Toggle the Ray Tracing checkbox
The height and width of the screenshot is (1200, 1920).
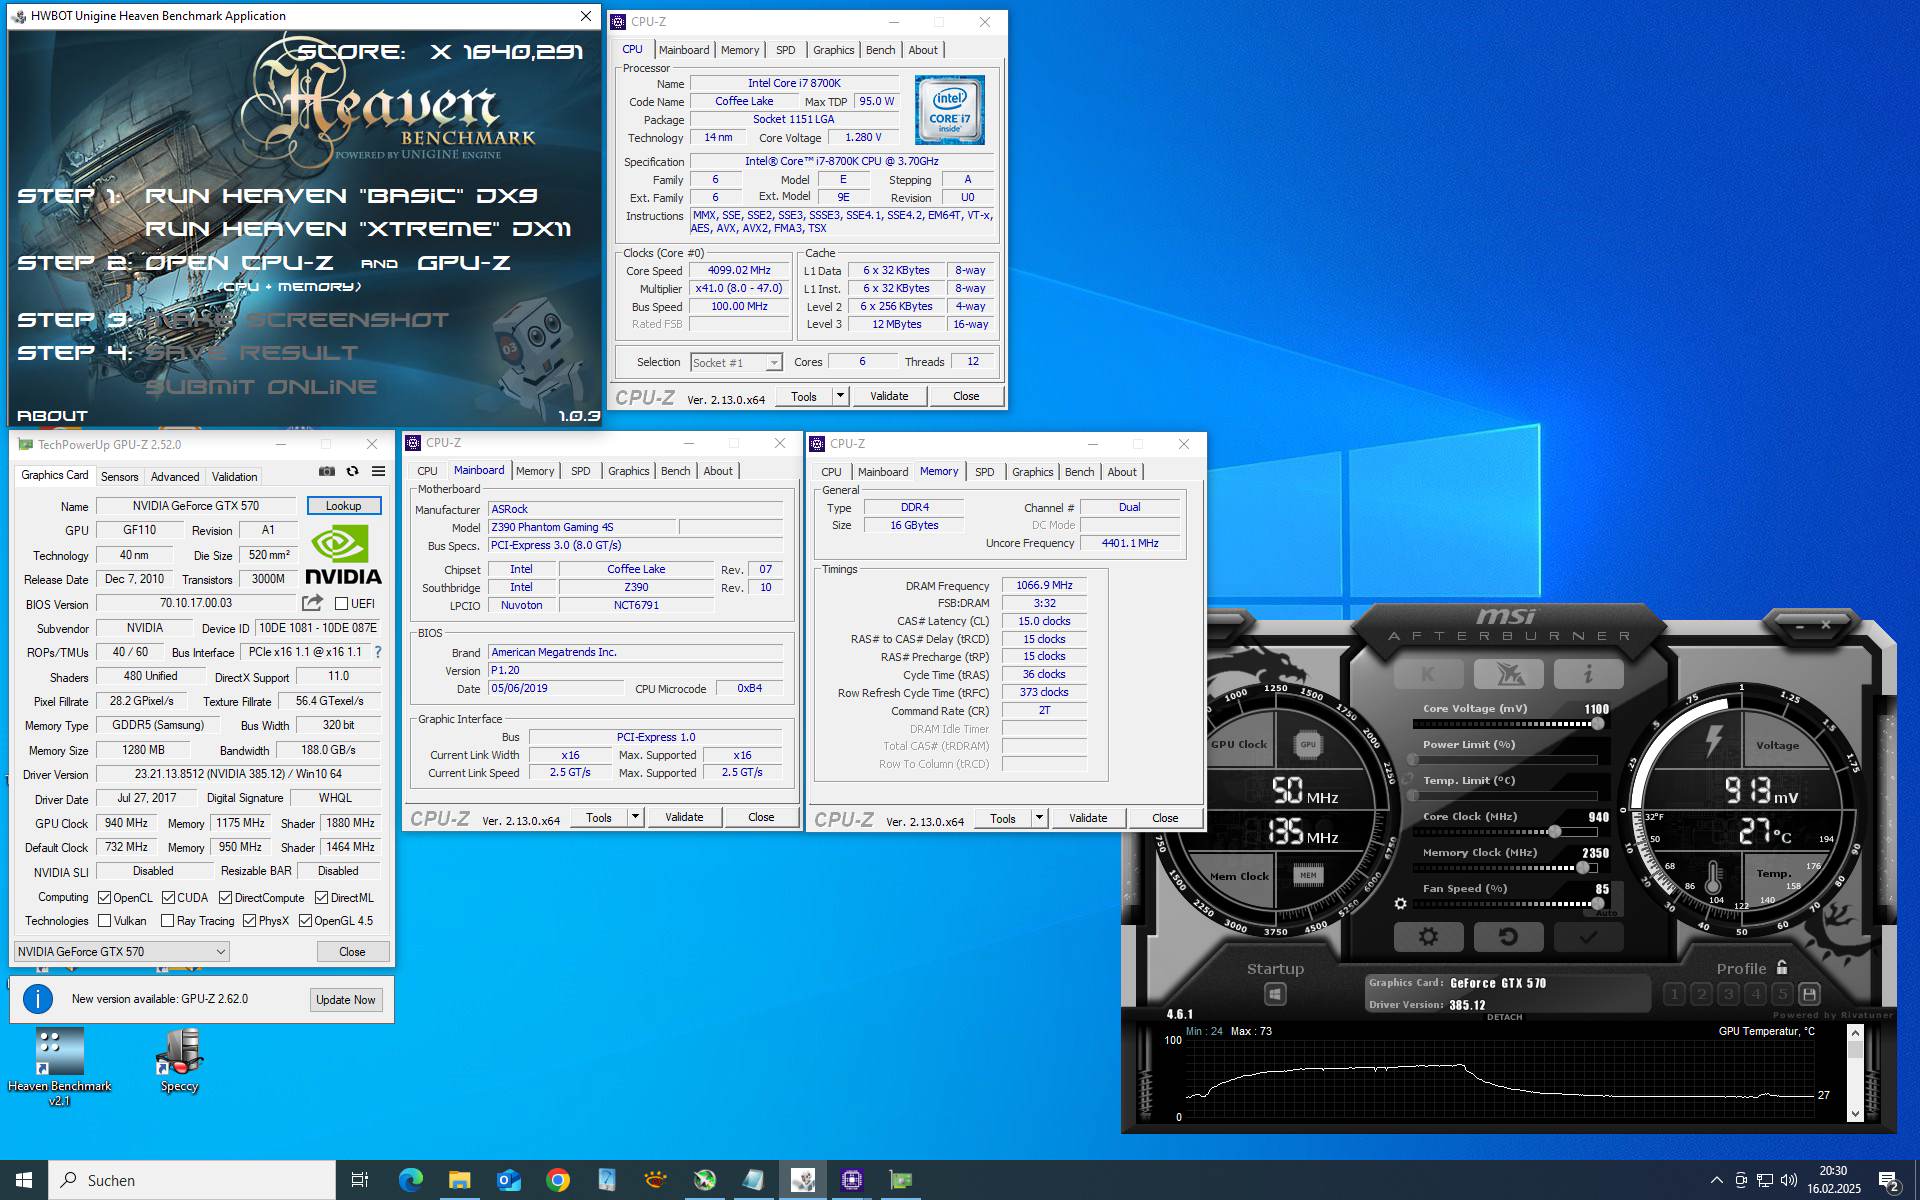click(x=167, y=920)
